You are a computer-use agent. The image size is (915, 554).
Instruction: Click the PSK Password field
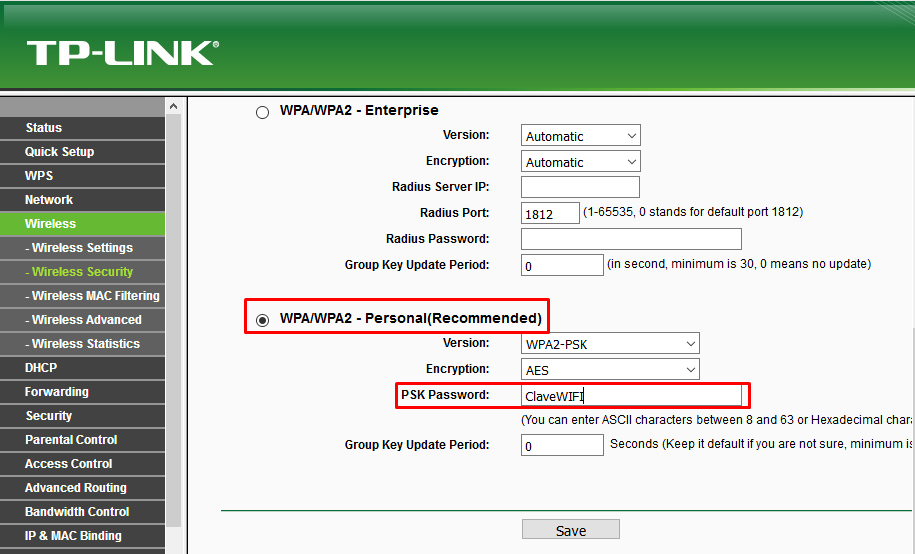(x=632, y=396)
